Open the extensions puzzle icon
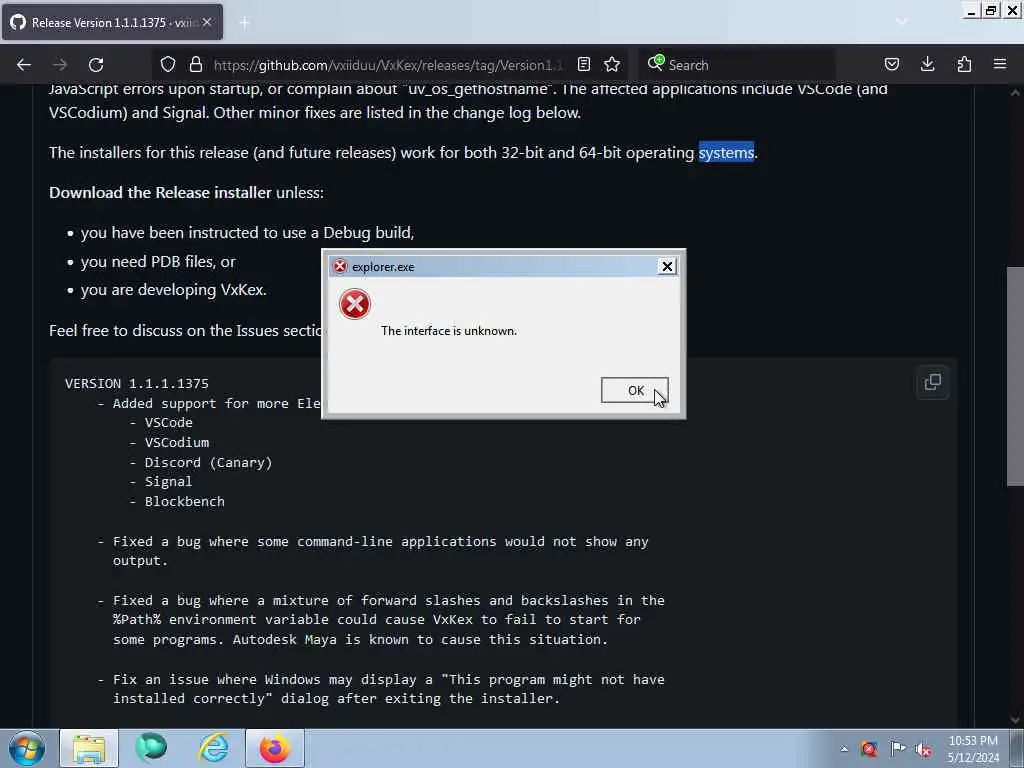This screenshot has height=768, width=1024. 964,65
